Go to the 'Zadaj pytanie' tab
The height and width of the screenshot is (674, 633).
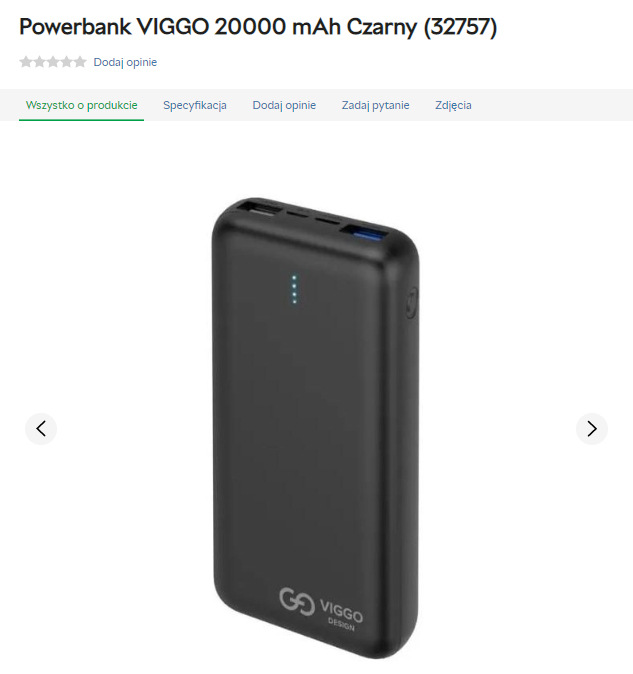(x=375, y=105)
